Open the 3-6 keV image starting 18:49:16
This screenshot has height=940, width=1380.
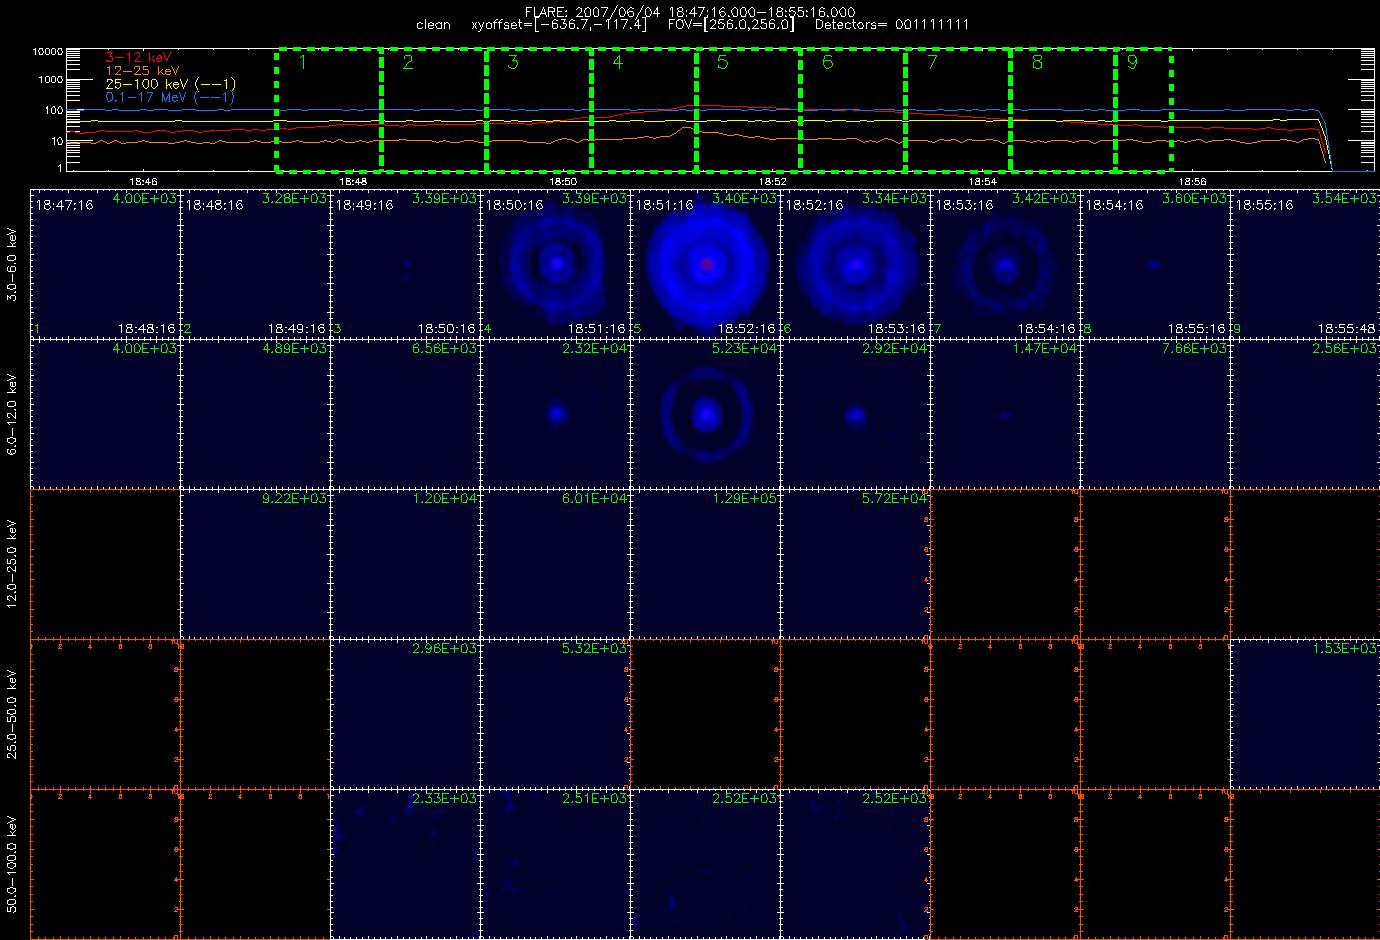406,264
